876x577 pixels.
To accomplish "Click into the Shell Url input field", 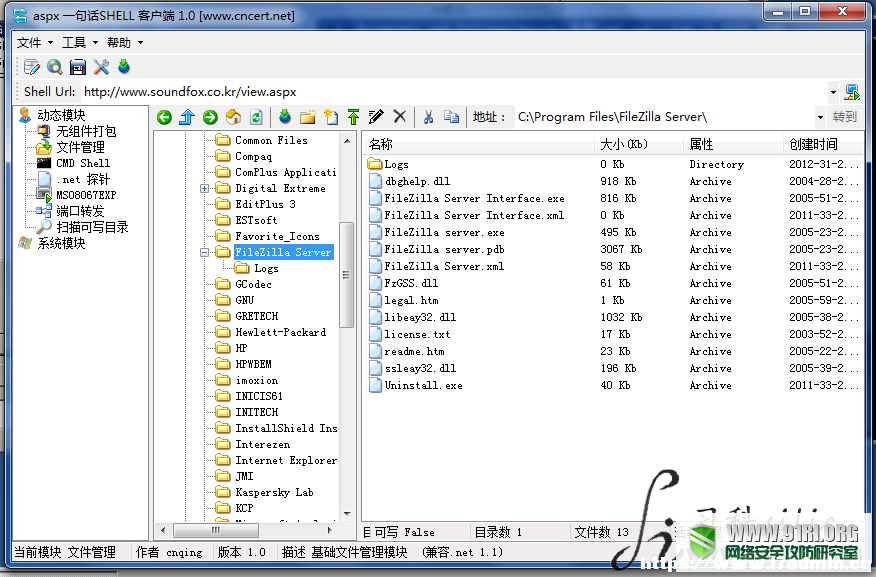I will click(x=454, y=92).
